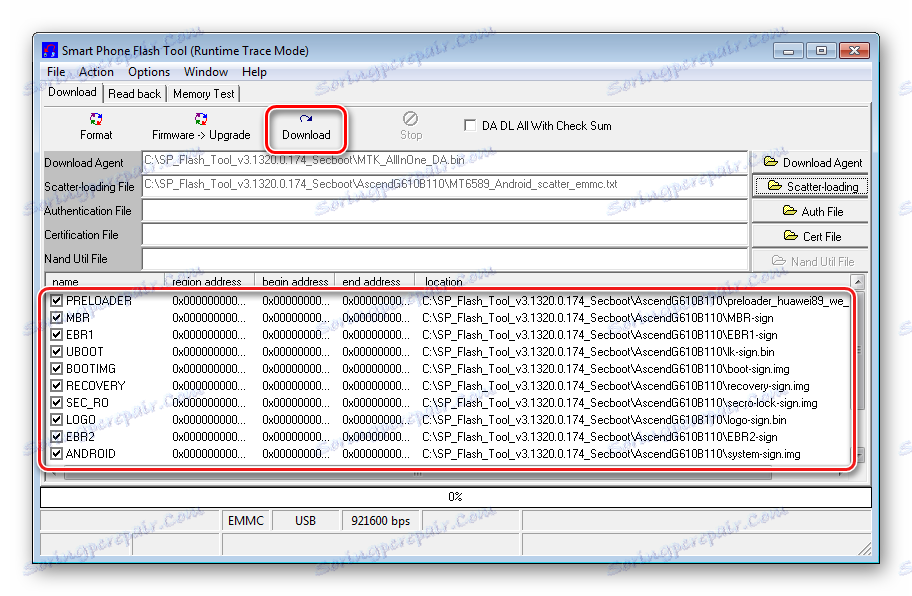Uncheck the MBR partition
This screenshot has height=596, width=912.
coord(56,317)
